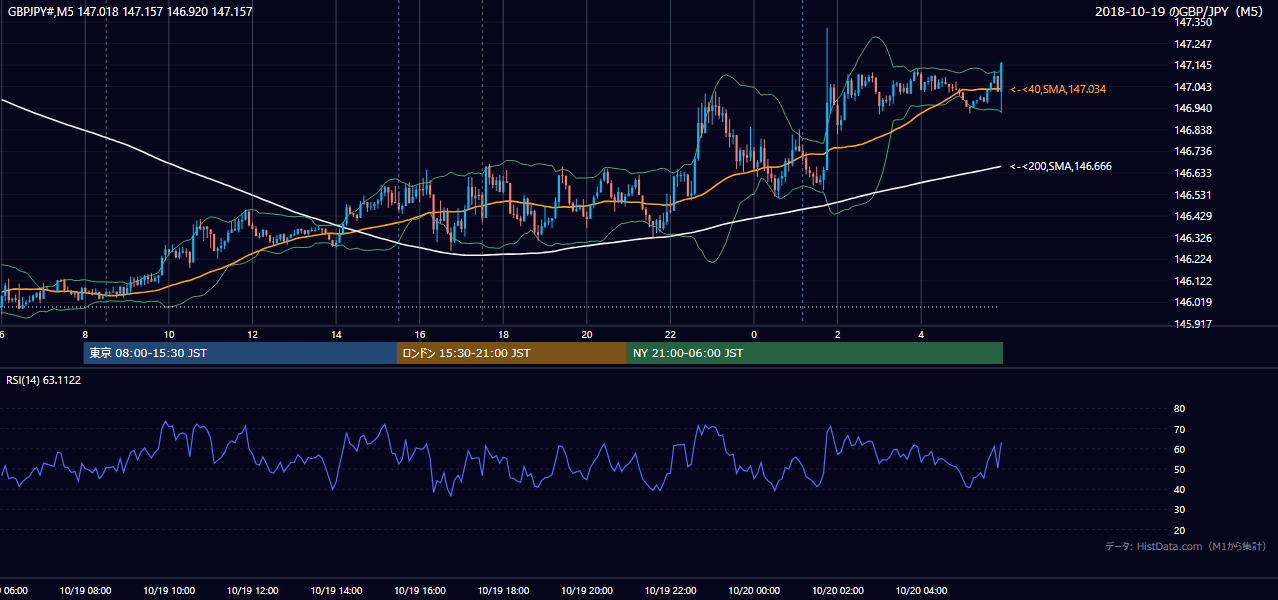Open the 'データ: HistData.com' source credit
The height and width of the screenshot is (600, 1278).
pyautogui.click(x=1186, y=546)
